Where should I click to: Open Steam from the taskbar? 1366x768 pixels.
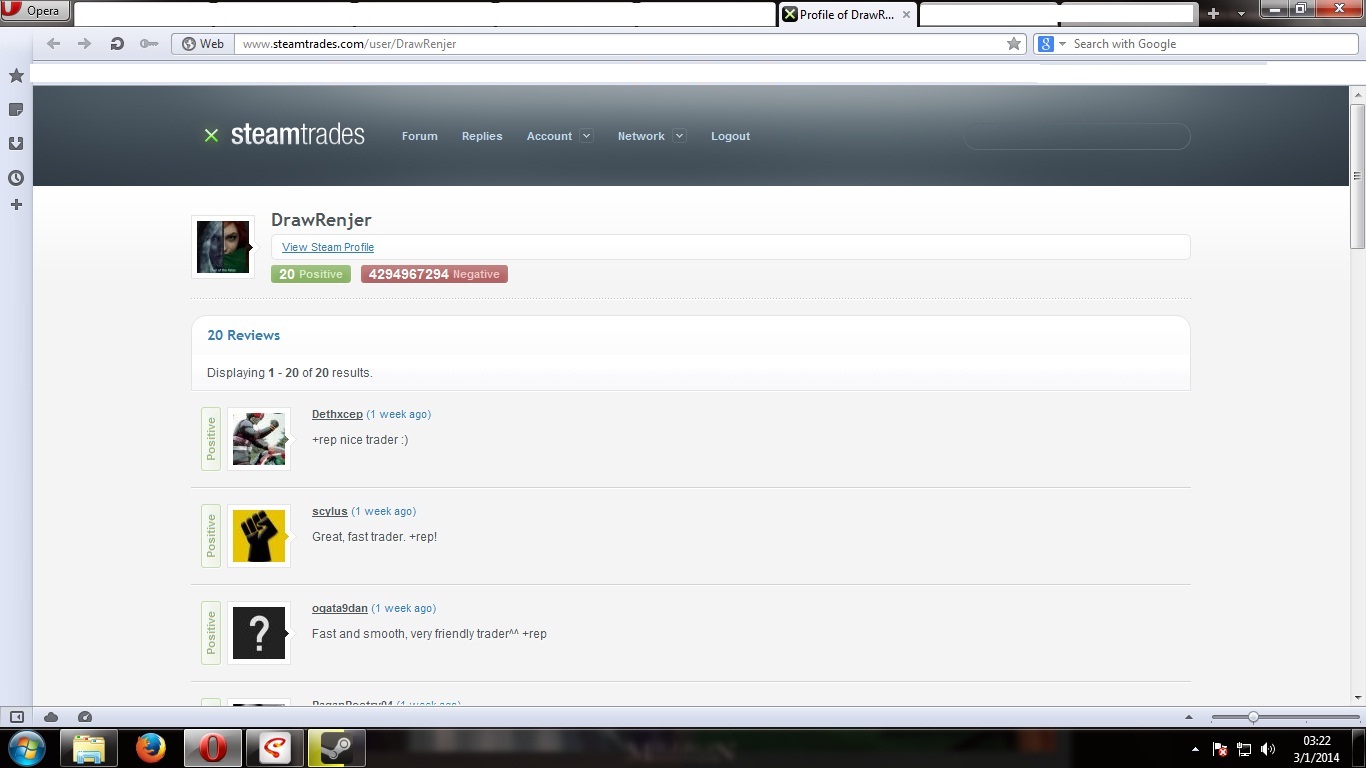[x=337, y=748]
